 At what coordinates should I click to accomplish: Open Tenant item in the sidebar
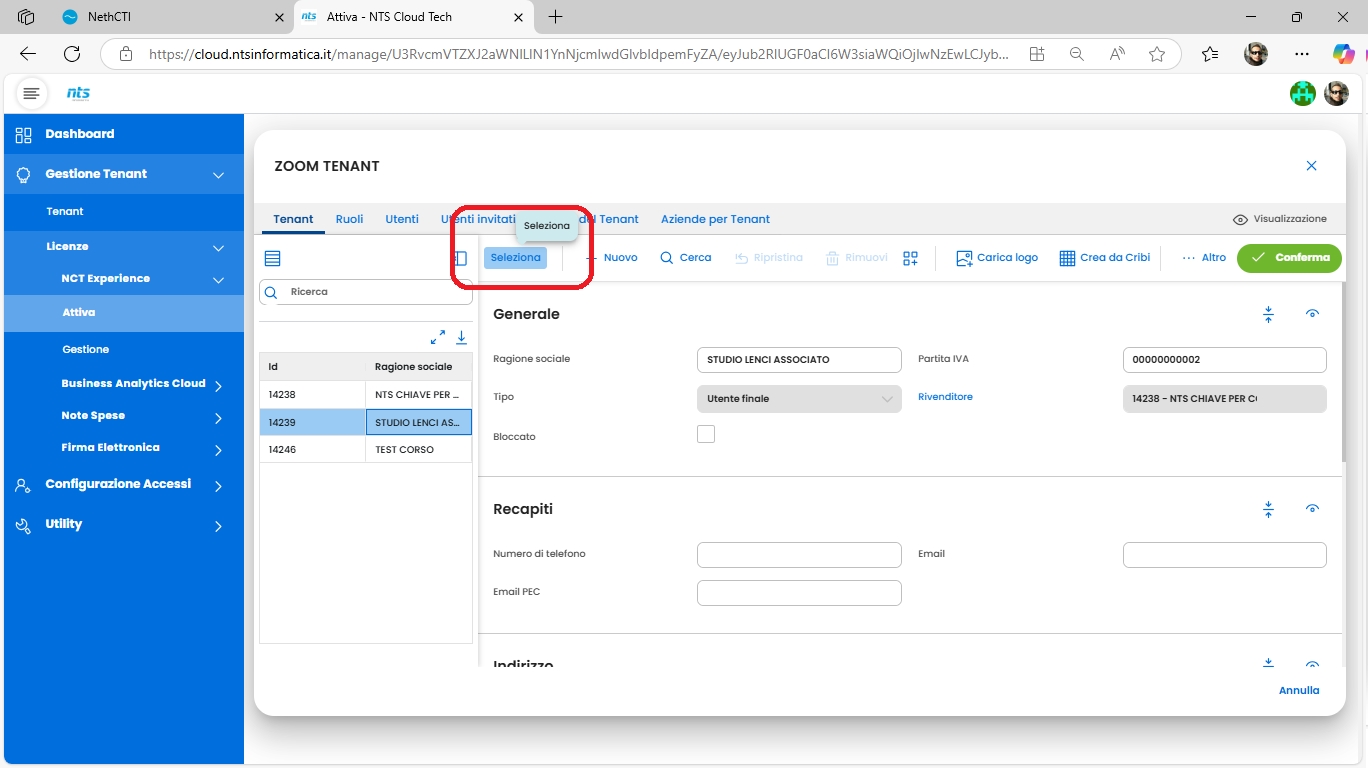coord(65,212)
